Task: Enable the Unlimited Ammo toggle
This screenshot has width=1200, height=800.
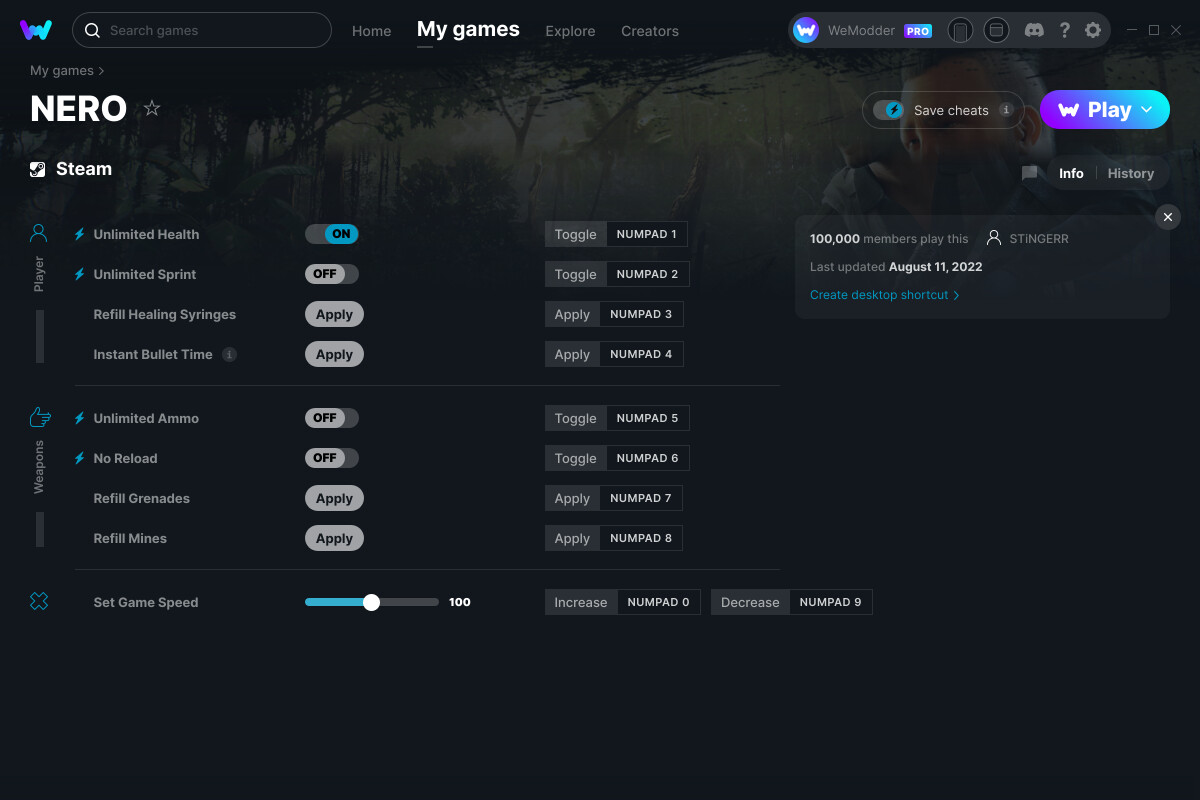Action: point(332,418)
